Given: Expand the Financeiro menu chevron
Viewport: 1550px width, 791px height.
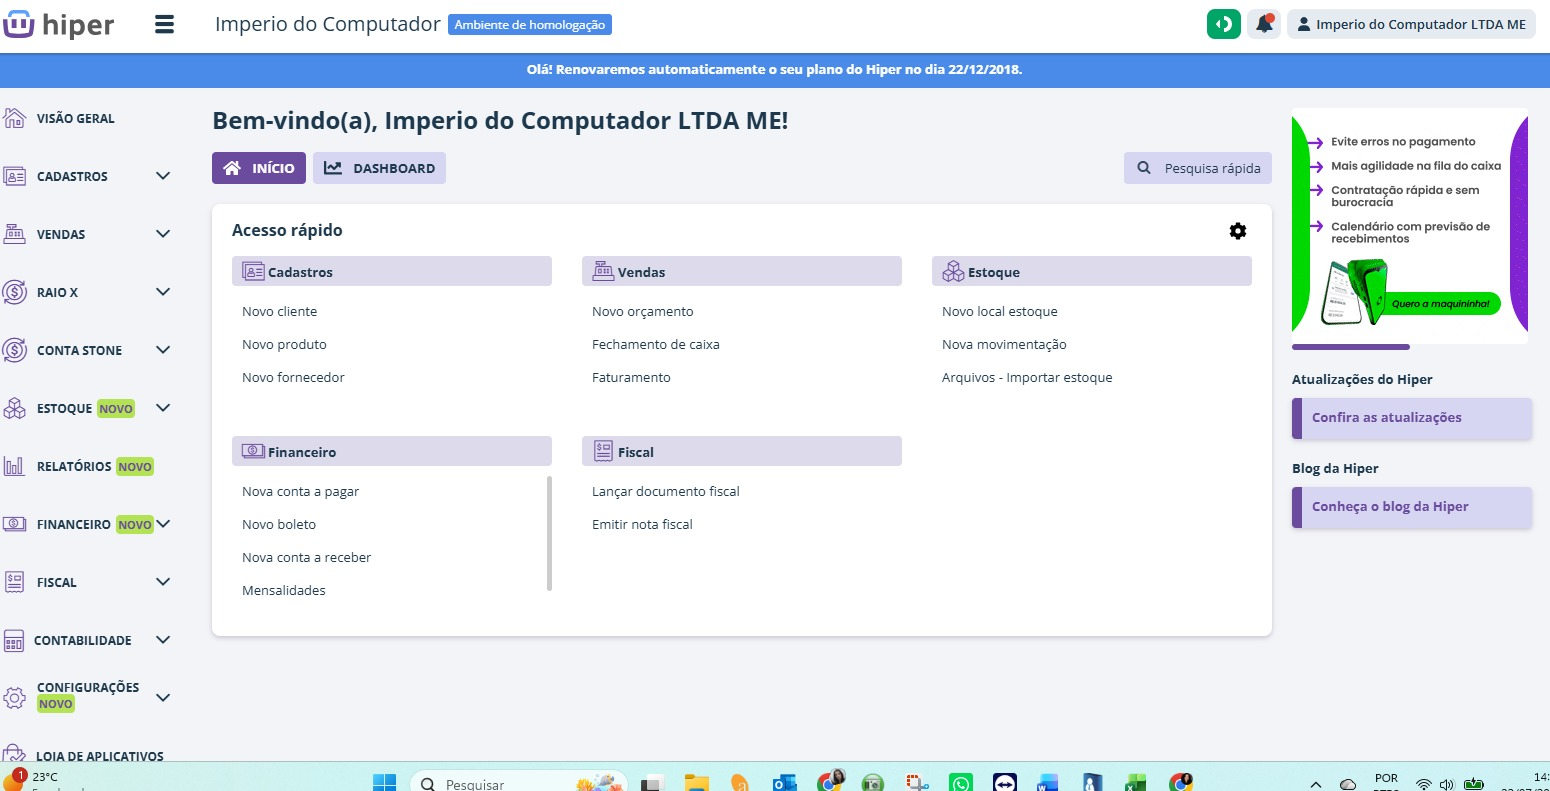Looking at the screenshot, I should [163, 524].
